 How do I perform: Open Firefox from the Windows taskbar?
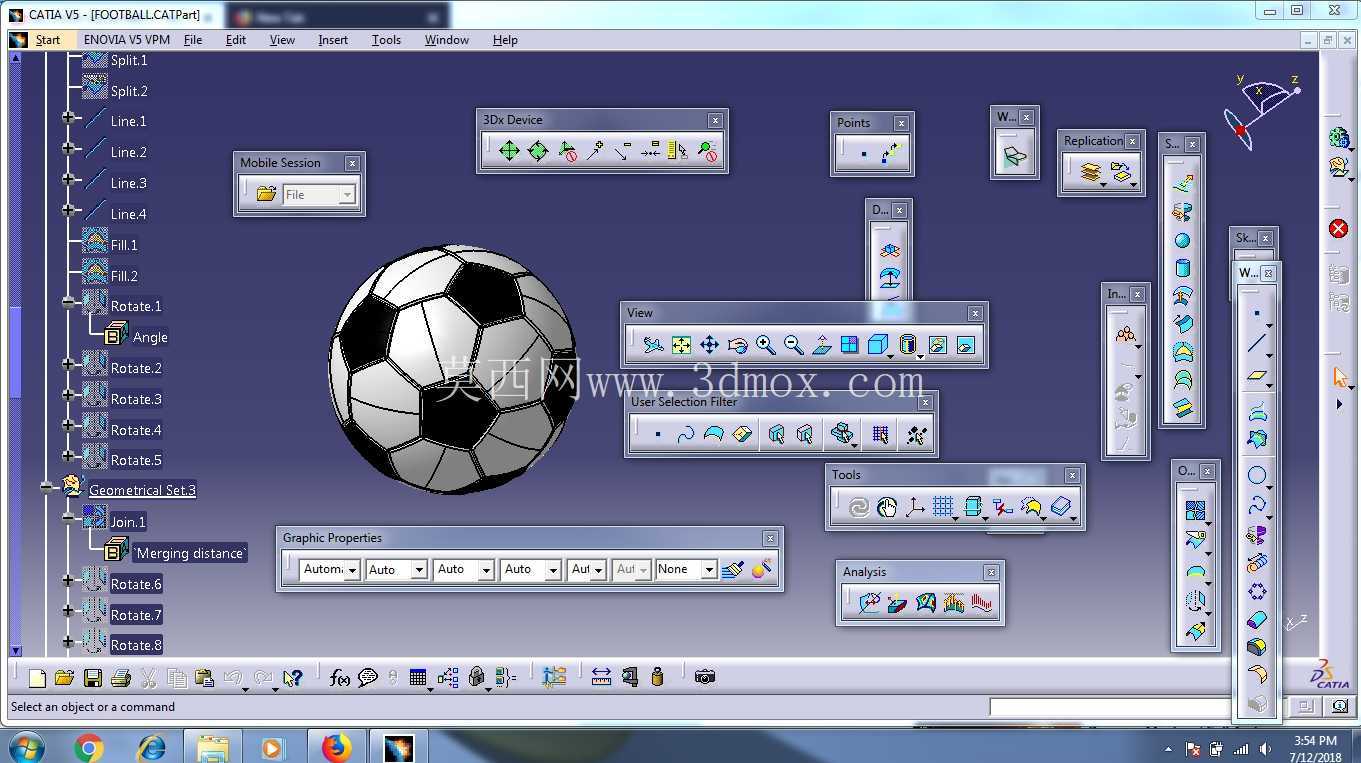pos(337,748)
